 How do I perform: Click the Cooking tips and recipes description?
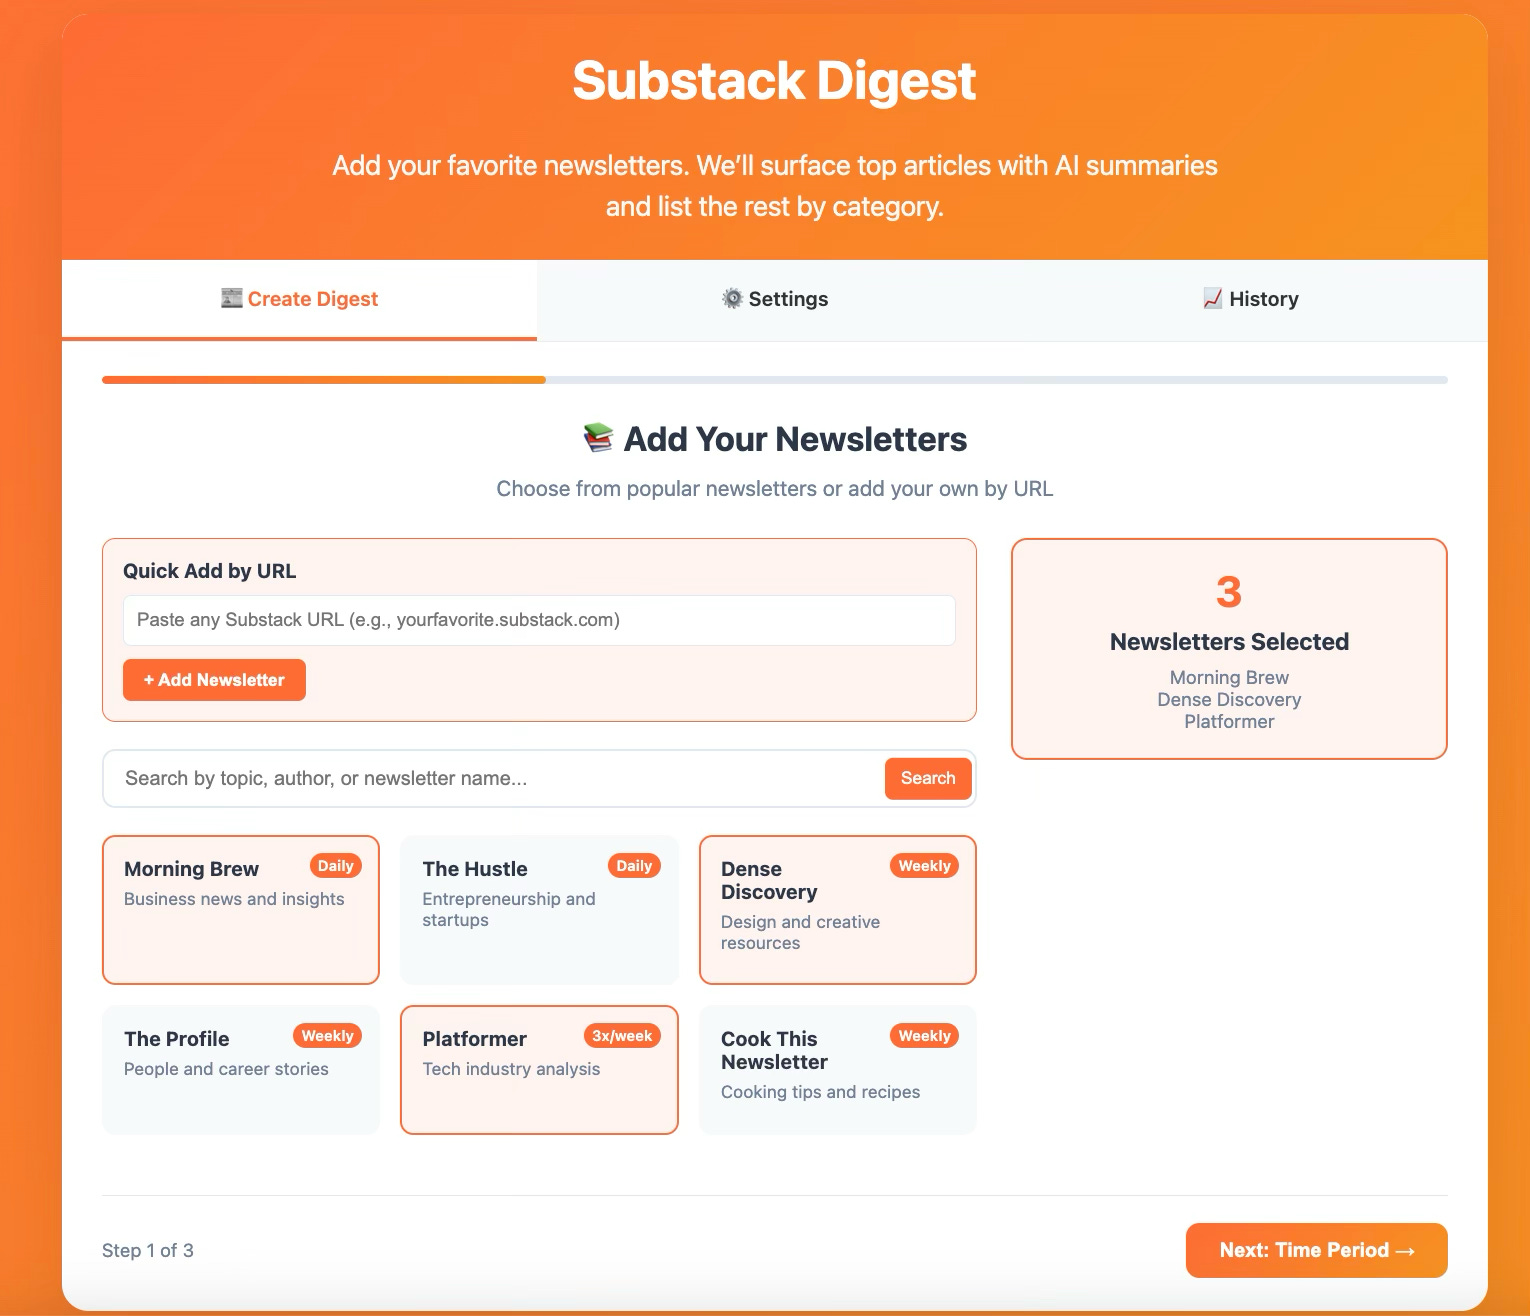tap(820, 1092)
